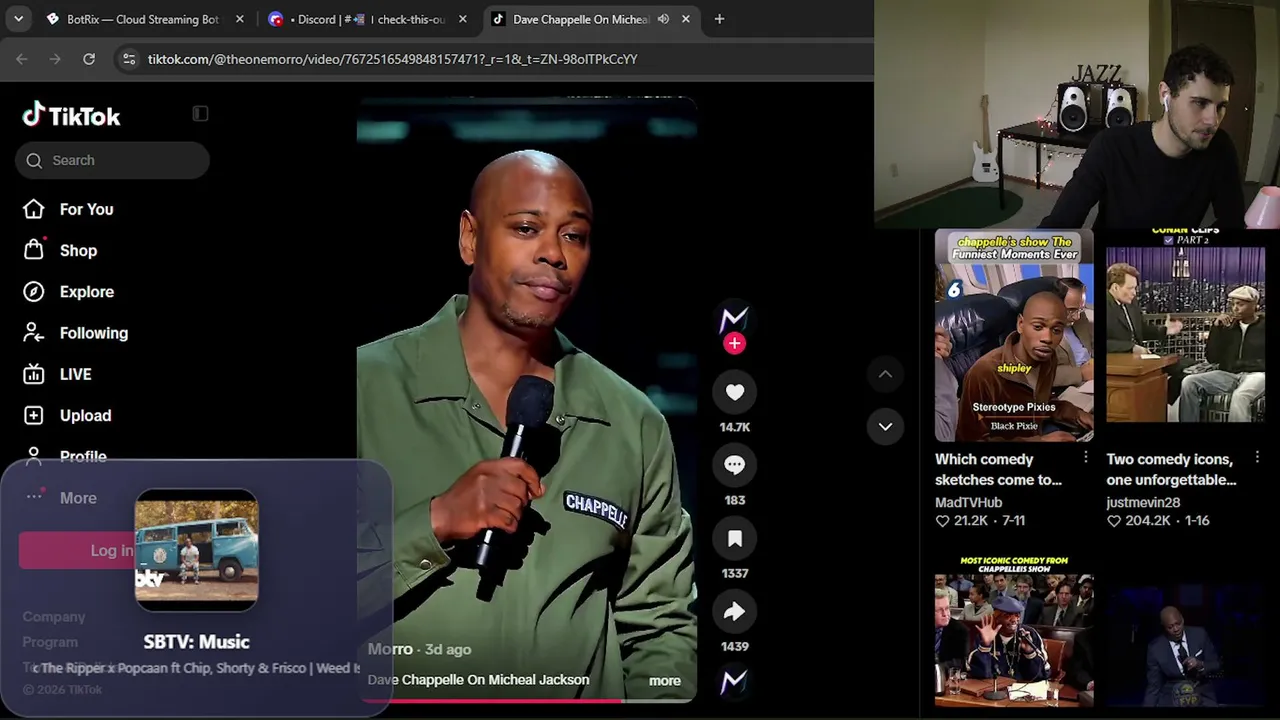Select the Dave Chappelle TikTok browser tab
This screenshot has width=1280, height=720.
click(592, 19)
